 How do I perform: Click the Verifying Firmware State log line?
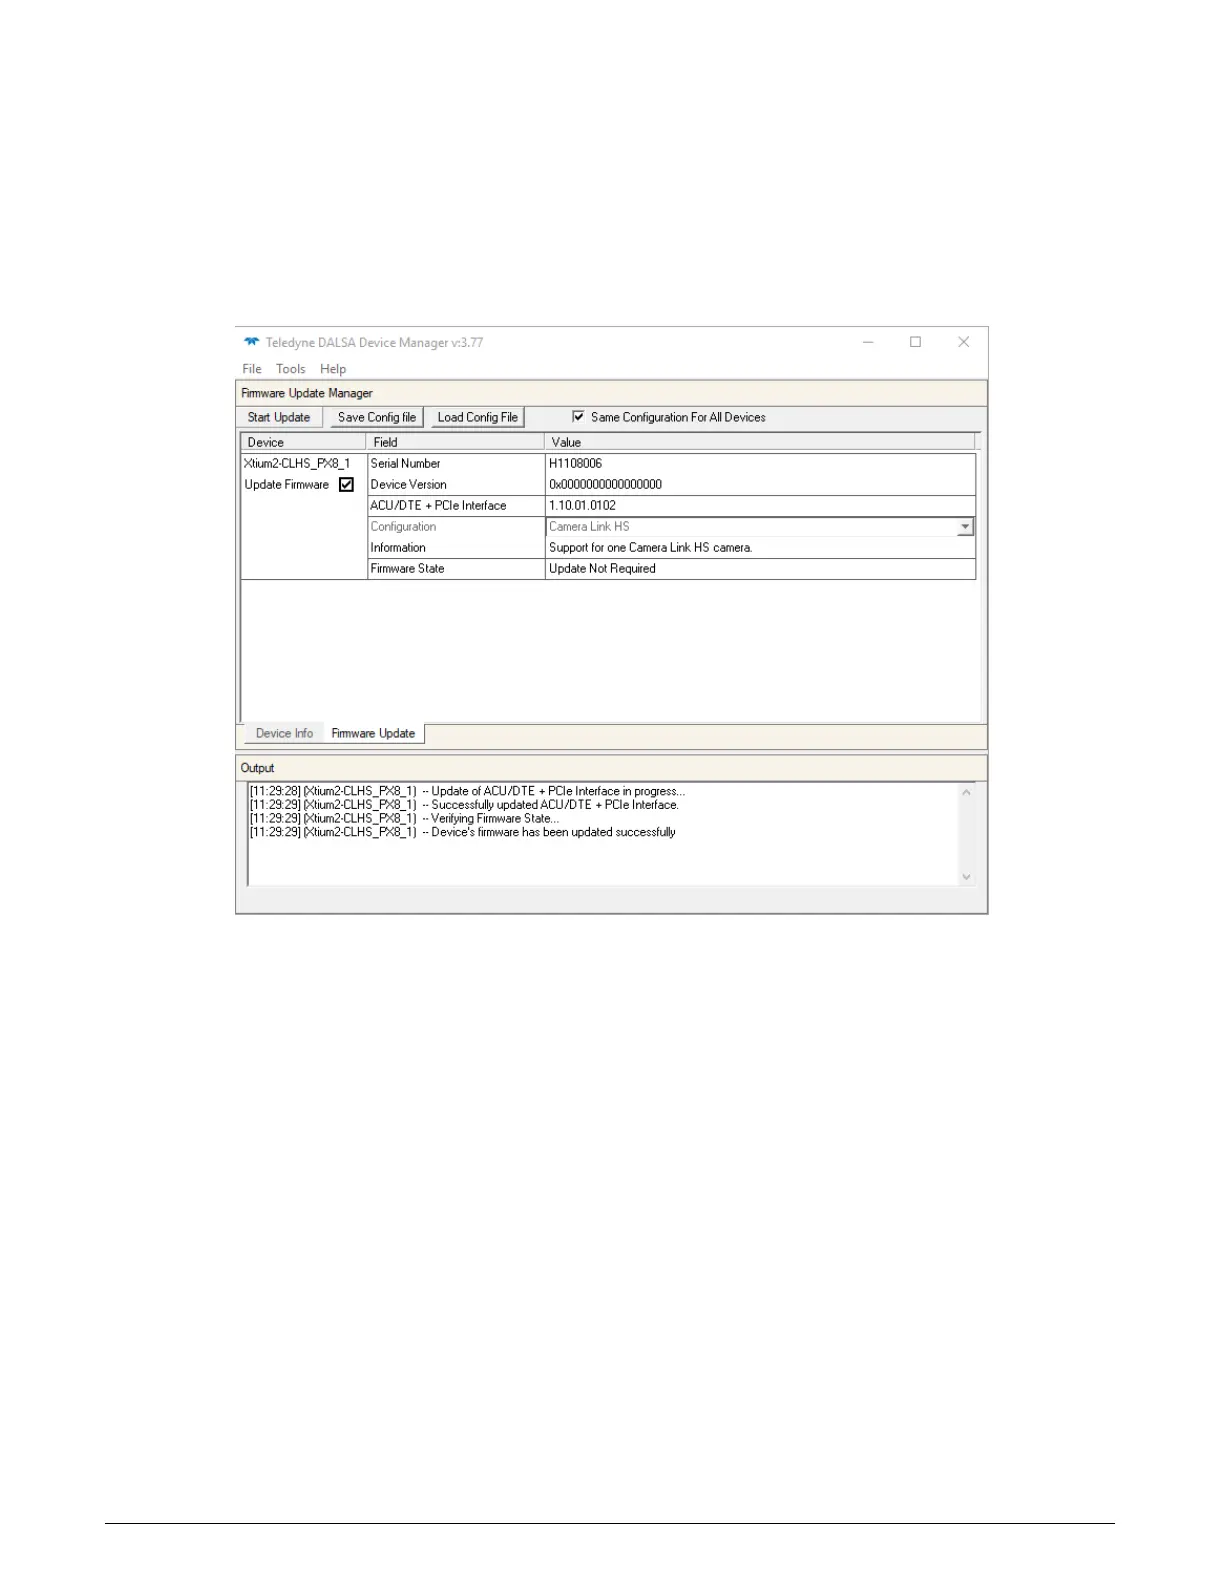coord(405,819)
